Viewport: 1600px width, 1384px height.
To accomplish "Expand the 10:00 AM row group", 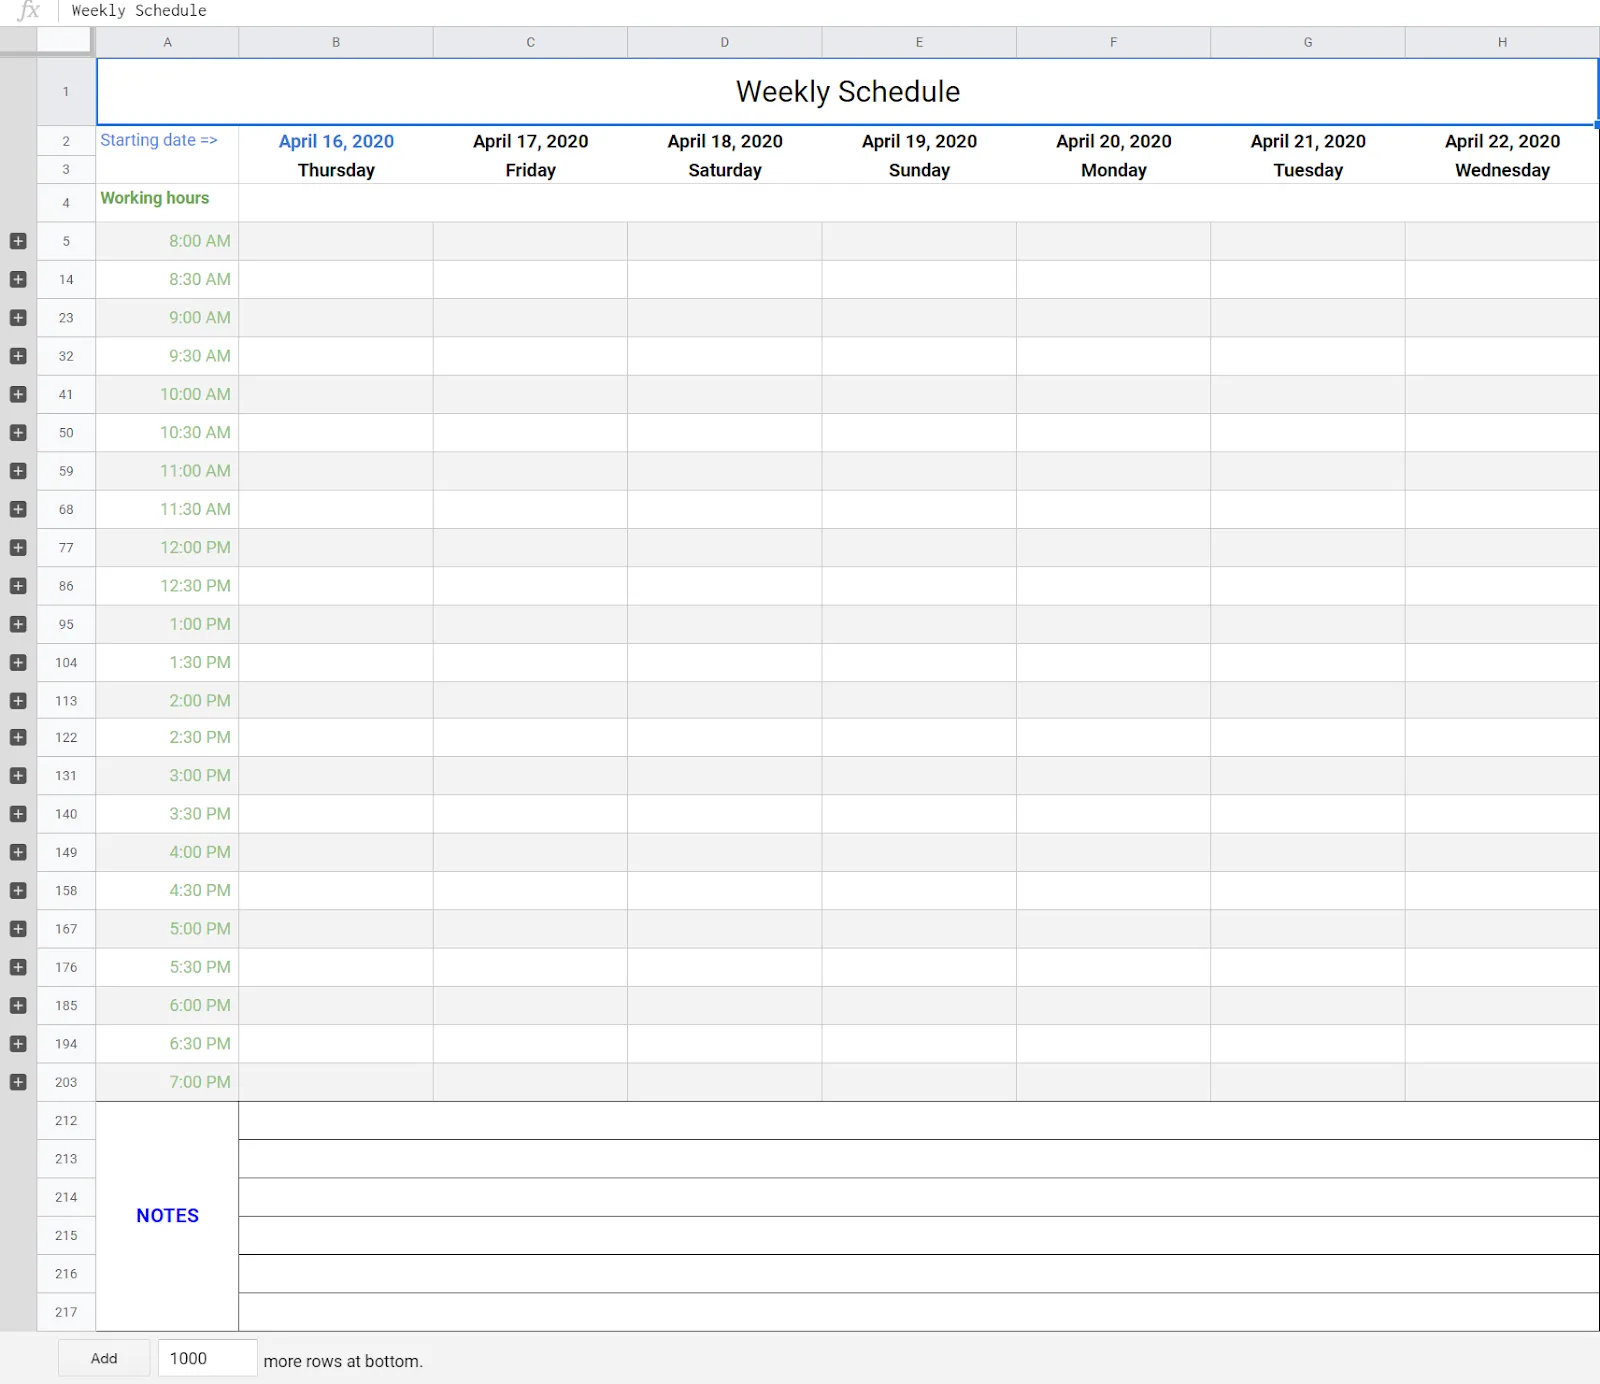I will pos(17,394).
